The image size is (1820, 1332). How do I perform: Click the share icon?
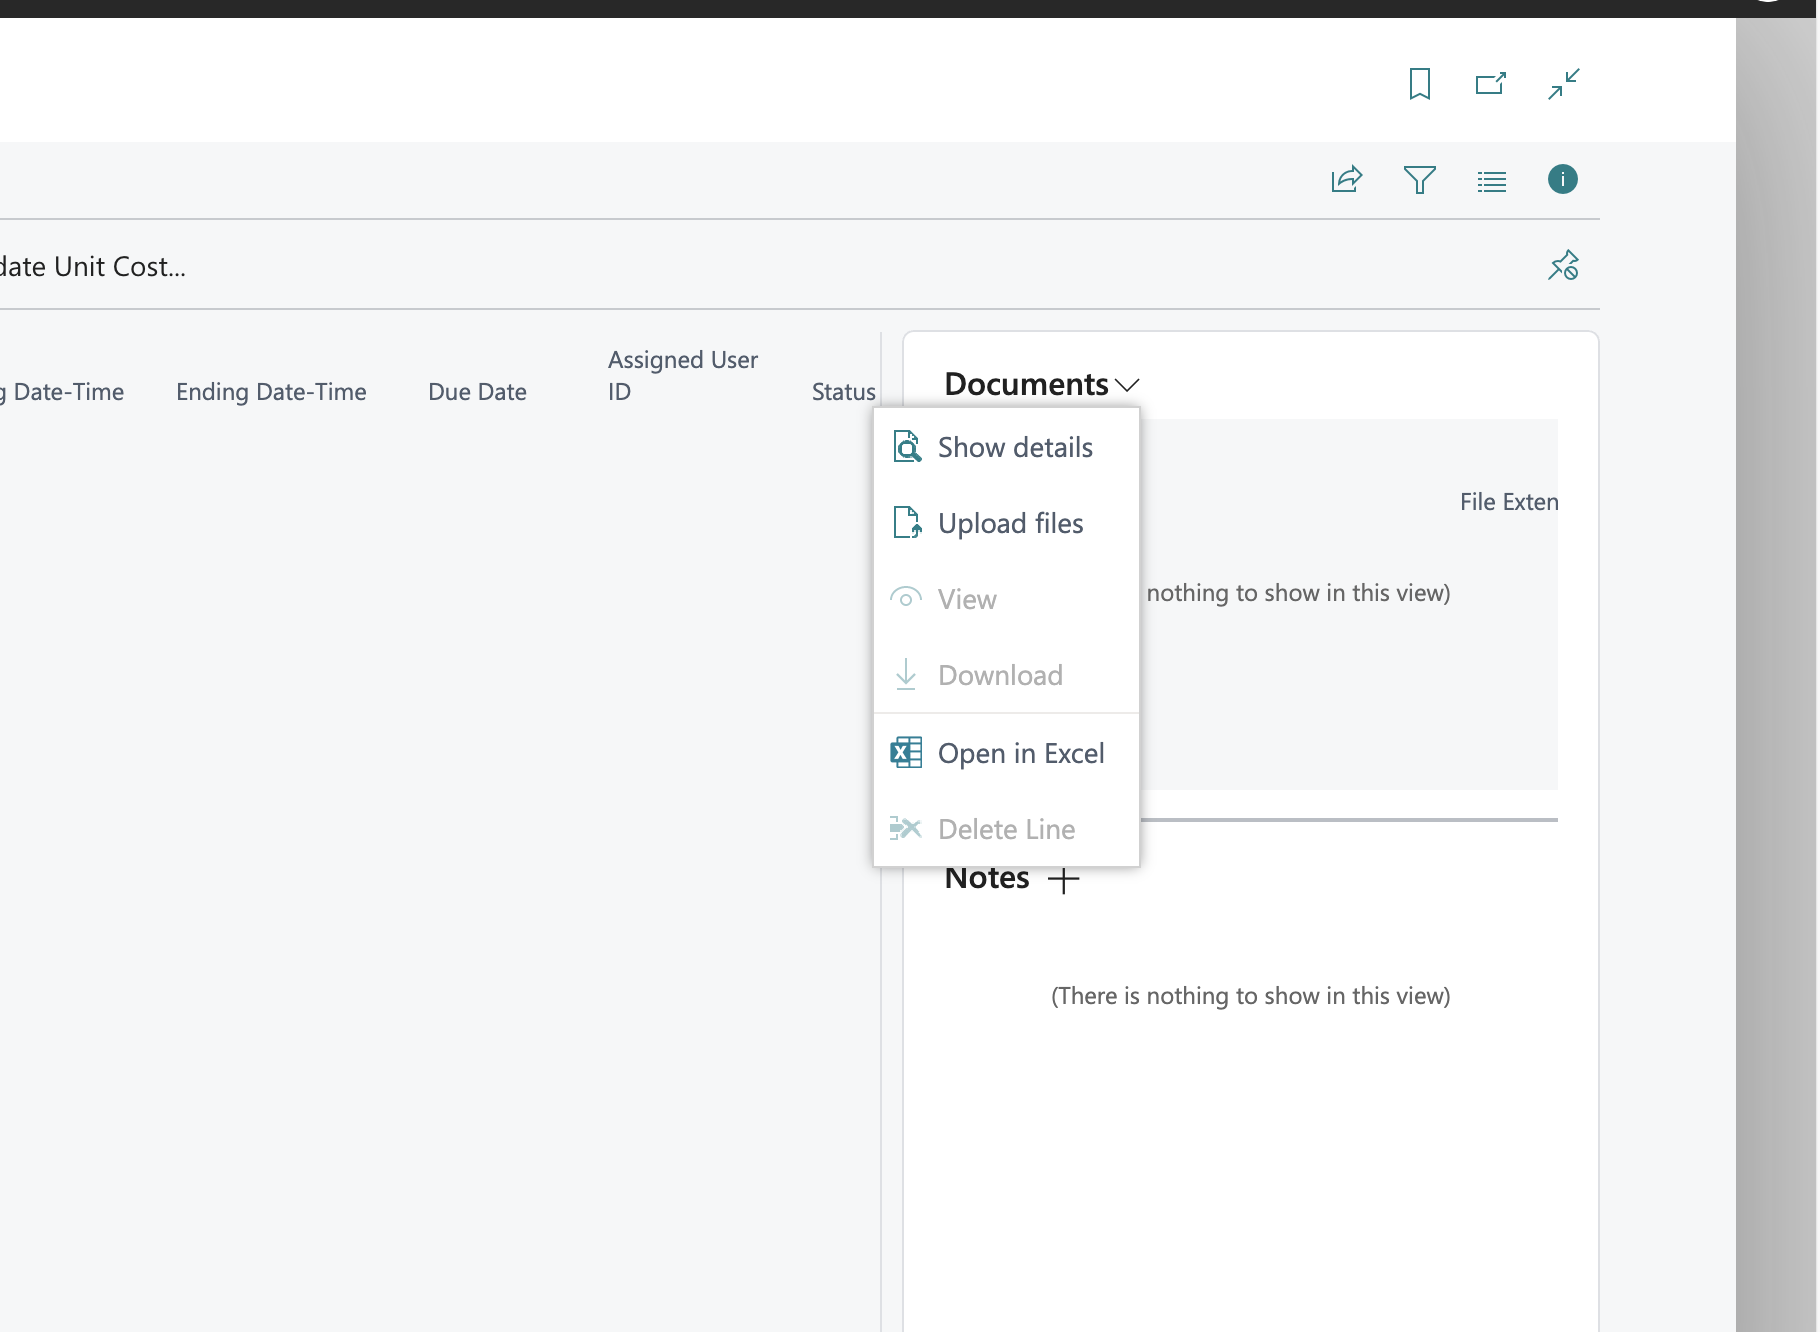coord(1347,180)
